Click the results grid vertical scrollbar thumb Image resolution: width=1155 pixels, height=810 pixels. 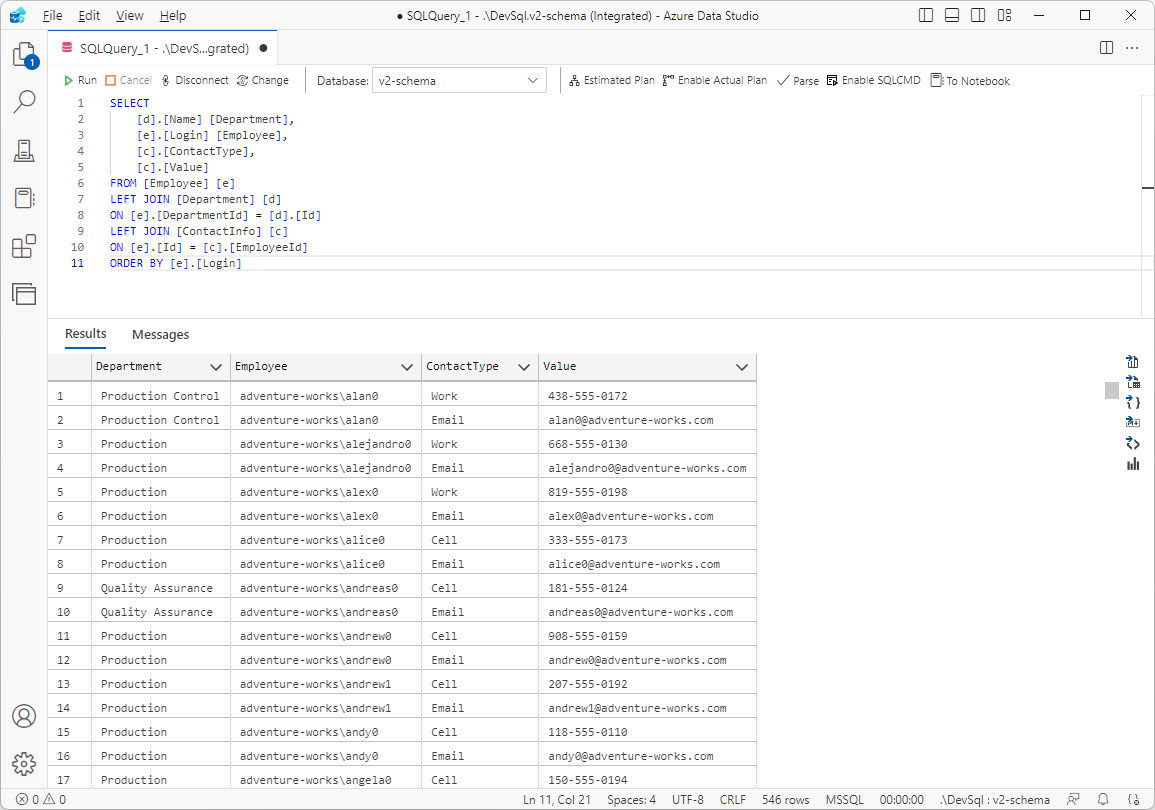(1112, 390)
